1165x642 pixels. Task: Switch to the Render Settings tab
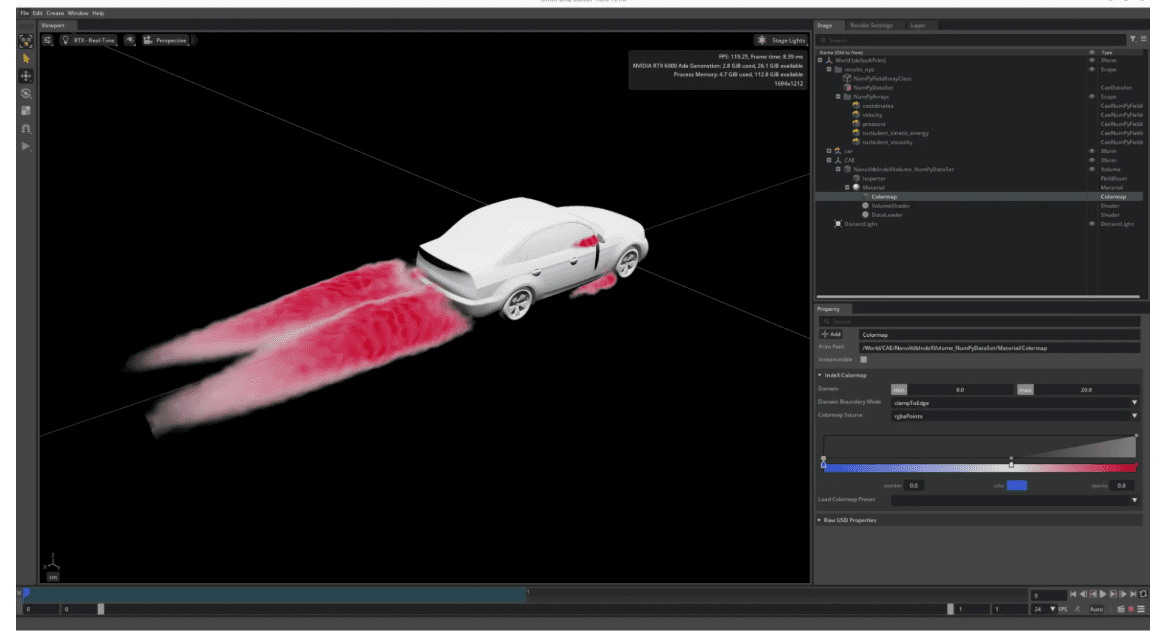(872, 24)
